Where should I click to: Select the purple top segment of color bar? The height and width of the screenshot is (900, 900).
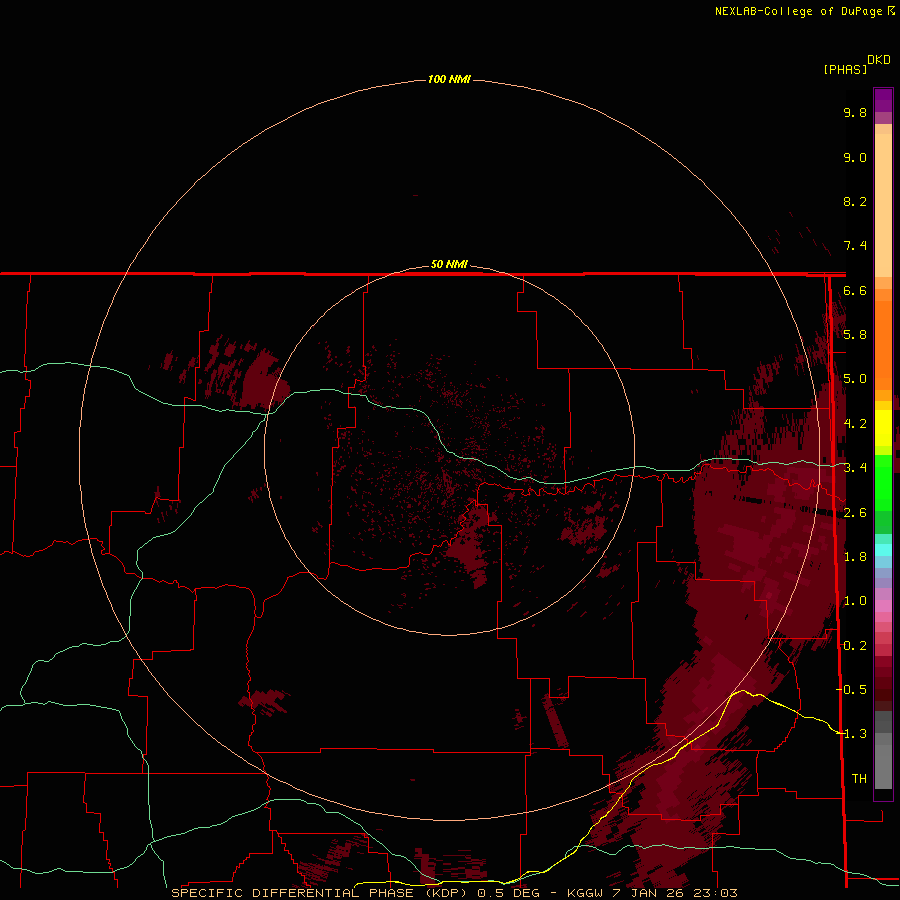(x=883, y=100)
